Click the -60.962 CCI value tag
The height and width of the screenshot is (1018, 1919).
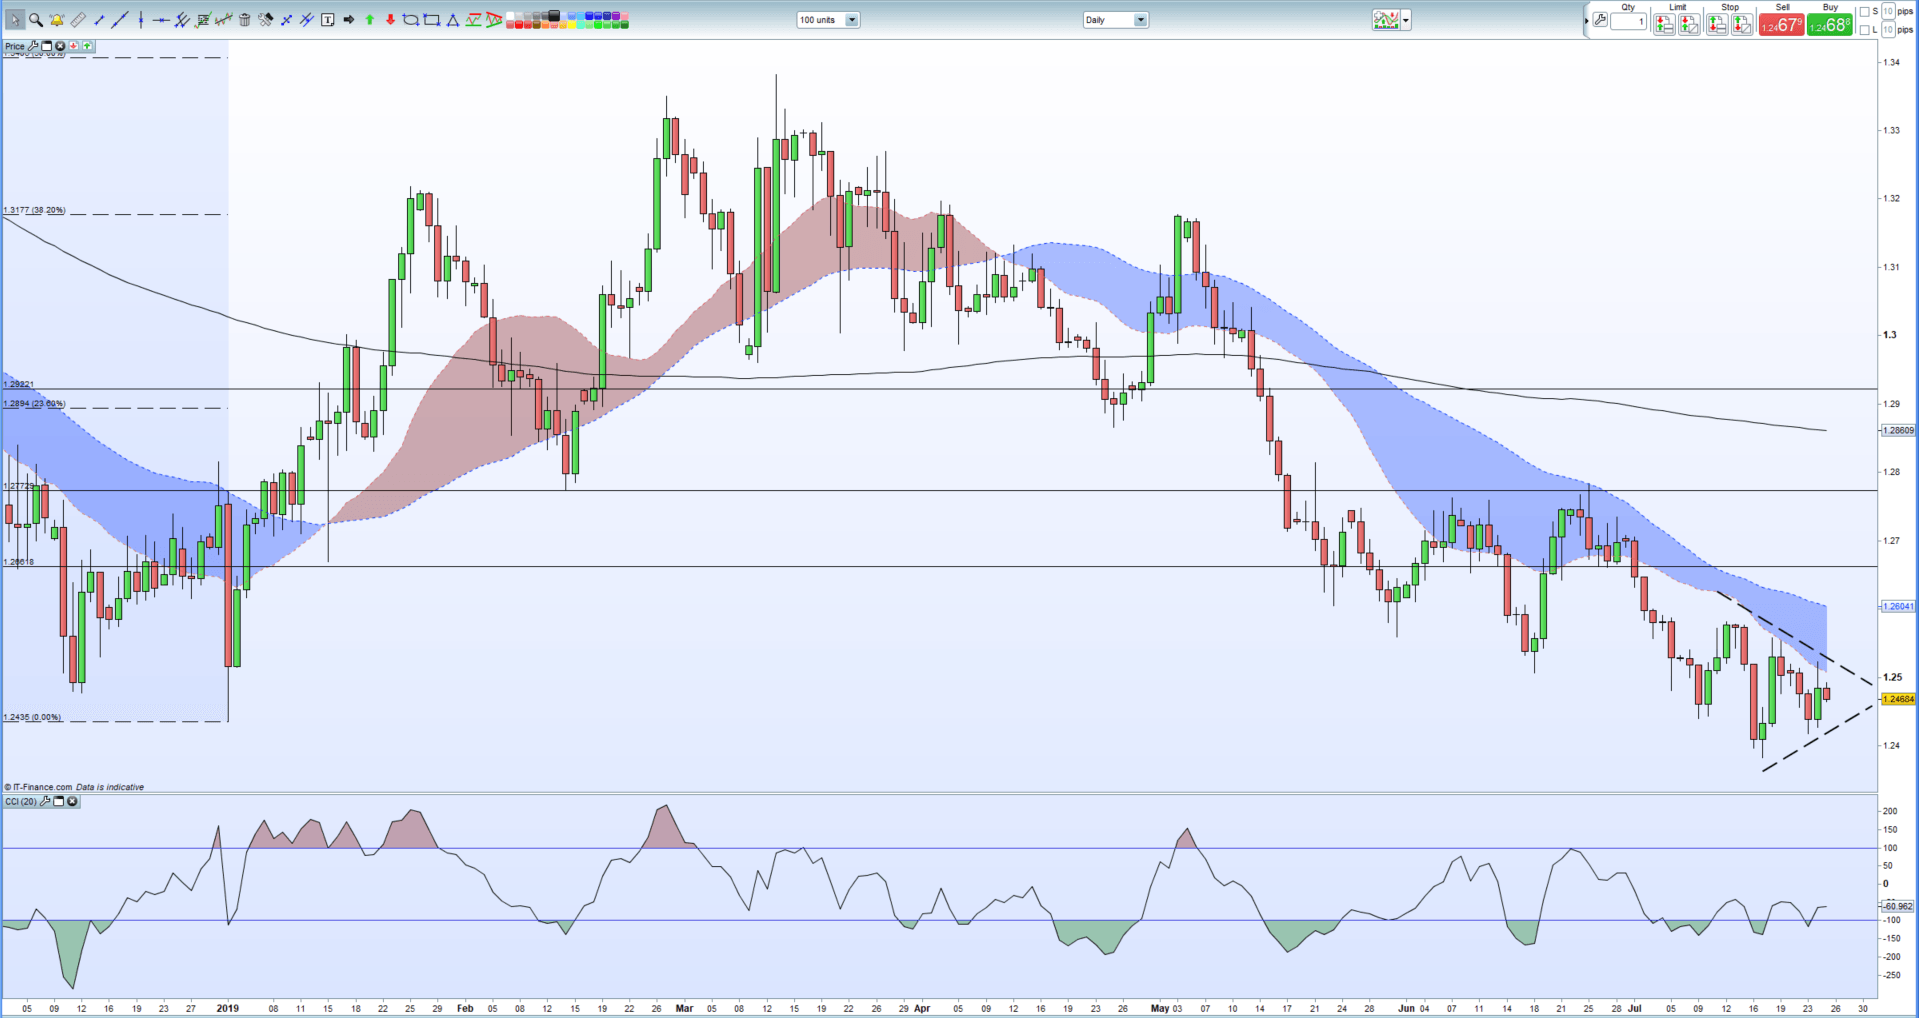coord(1898,906)
